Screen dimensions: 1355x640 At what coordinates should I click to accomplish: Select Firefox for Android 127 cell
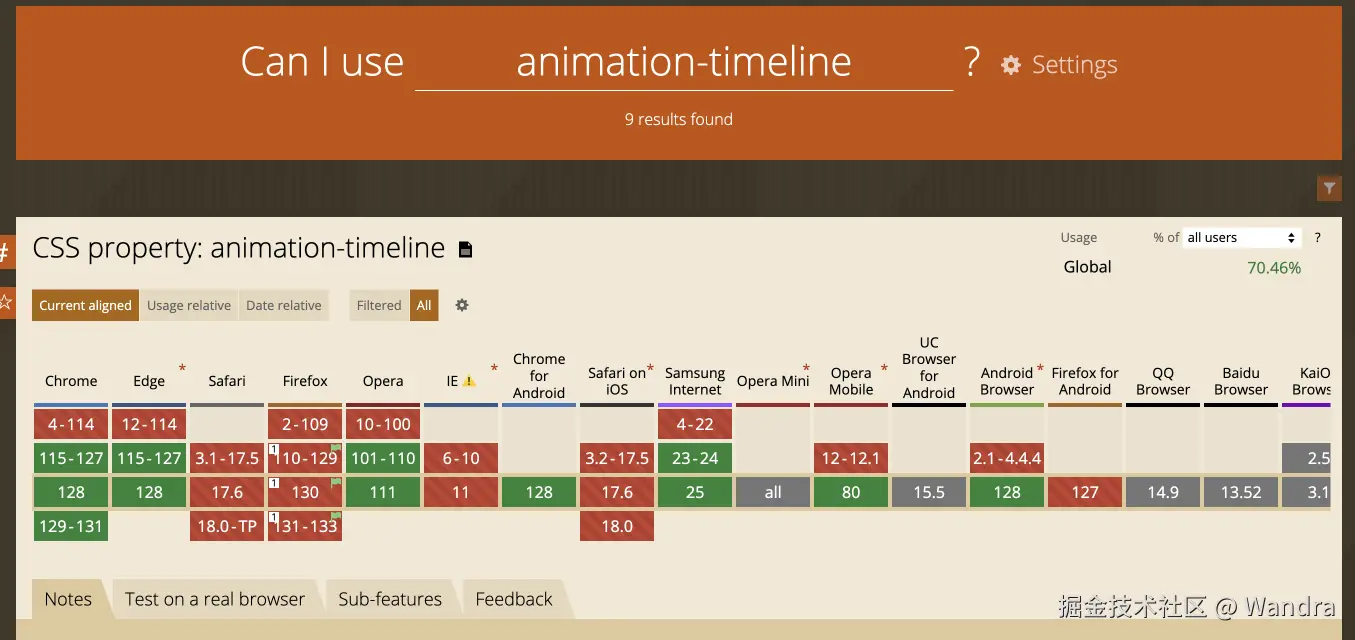pos(1085,492)
